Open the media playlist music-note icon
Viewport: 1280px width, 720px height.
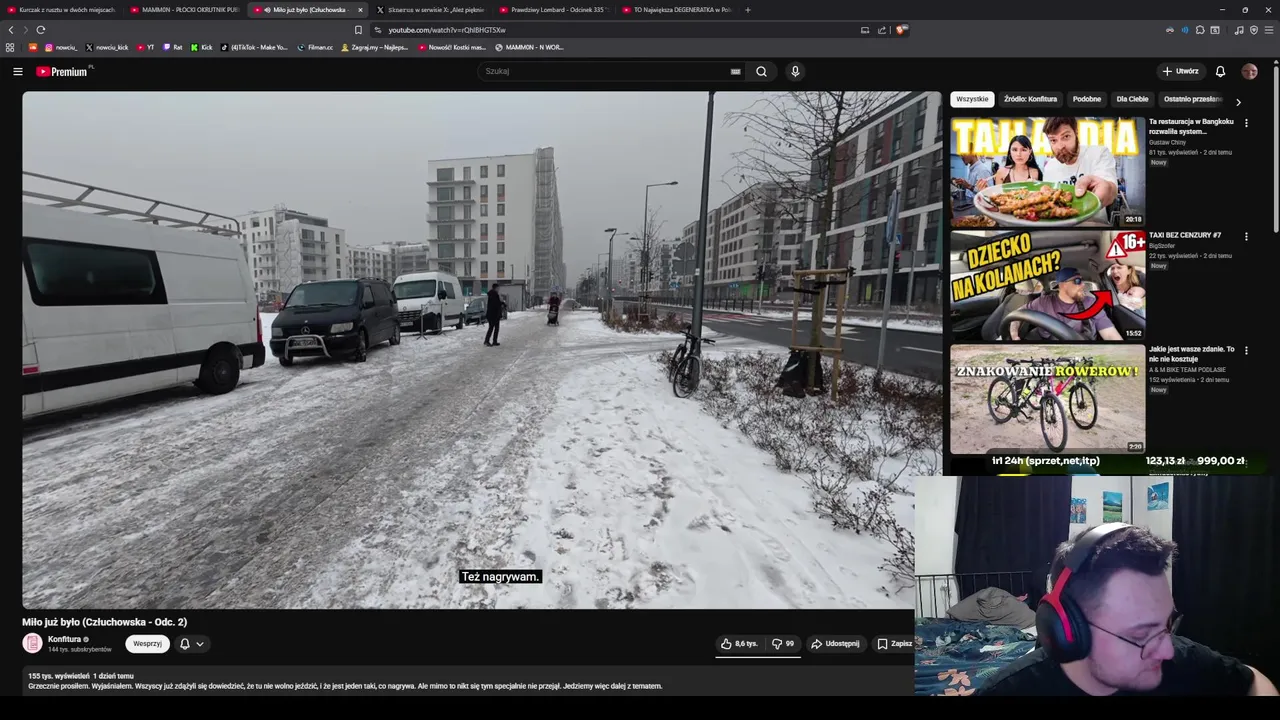coord(1239,30)
